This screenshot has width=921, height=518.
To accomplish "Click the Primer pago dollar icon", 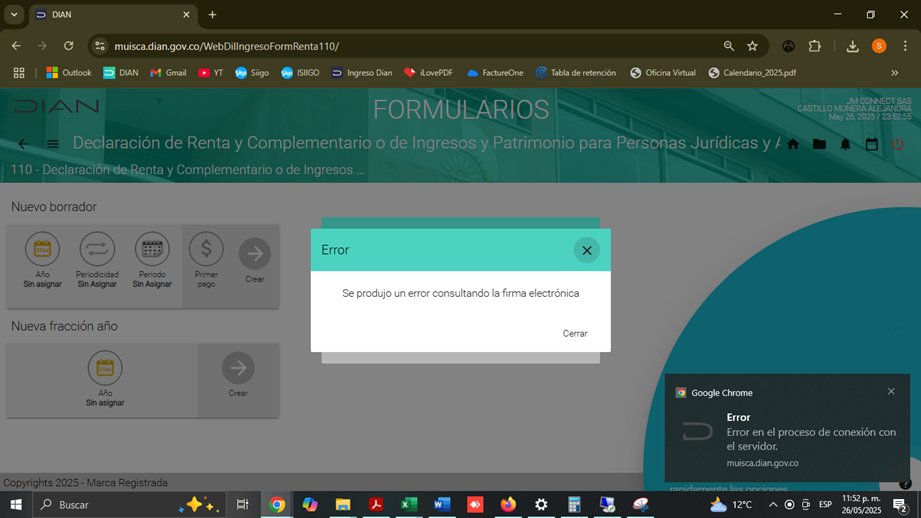I will point(206,248).
